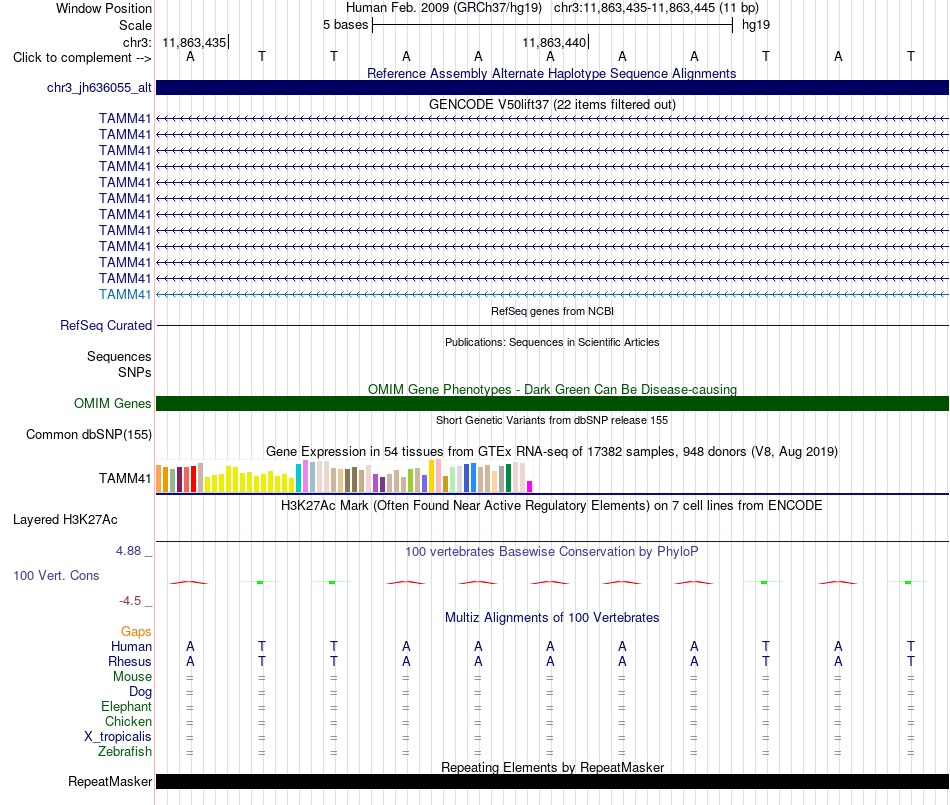950x805 pixels.
Task: Open 'Multiz Alignments of 100 Vertebrates' title
Action: point(552,618)
